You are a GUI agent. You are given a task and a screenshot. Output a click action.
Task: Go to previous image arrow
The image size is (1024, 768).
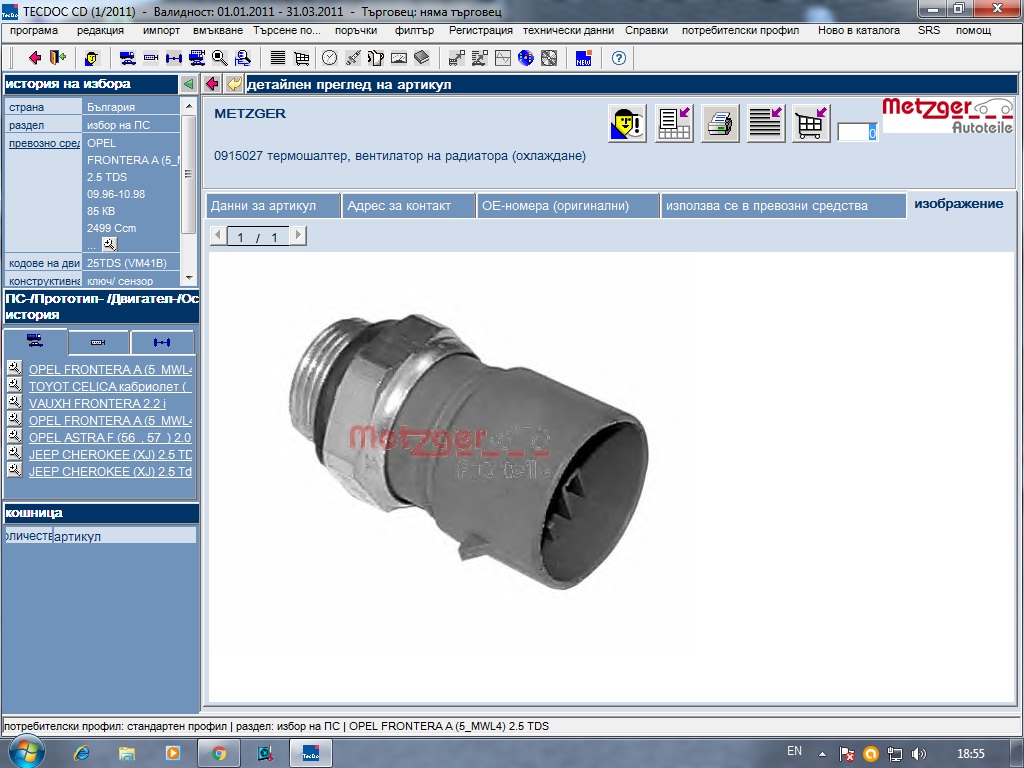[218, 235]
